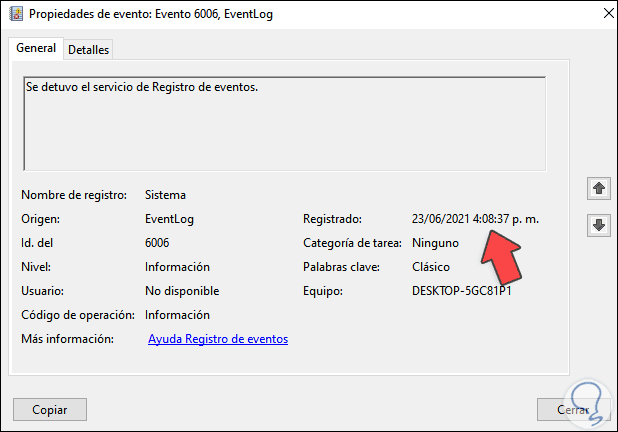Go to previous event with up arrow

[599, 188]
